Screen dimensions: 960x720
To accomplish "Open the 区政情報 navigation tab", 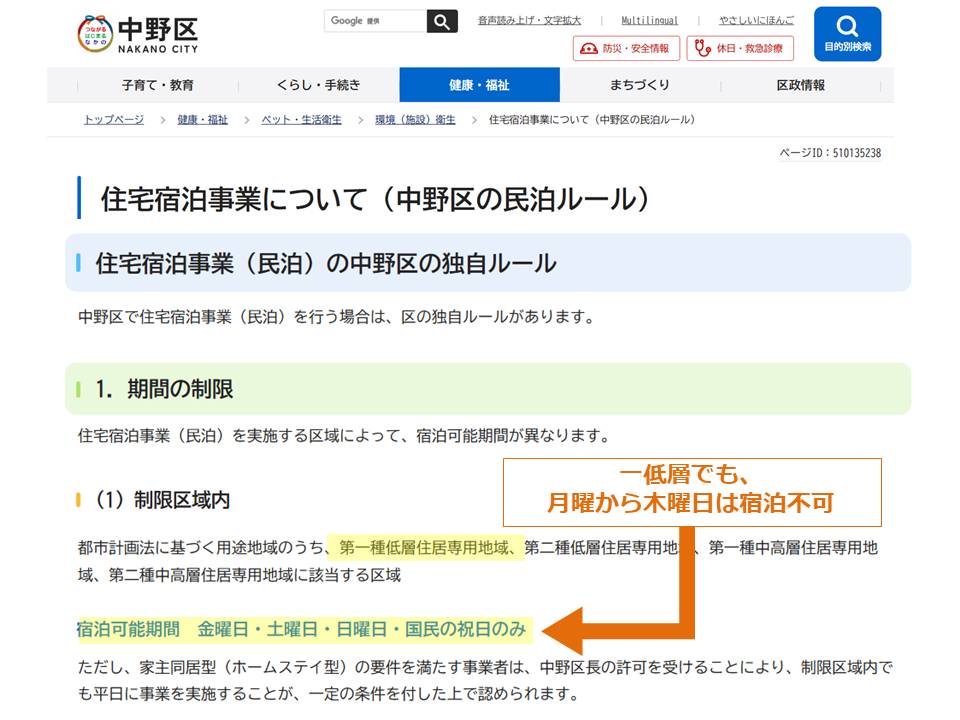I will 801,85.
